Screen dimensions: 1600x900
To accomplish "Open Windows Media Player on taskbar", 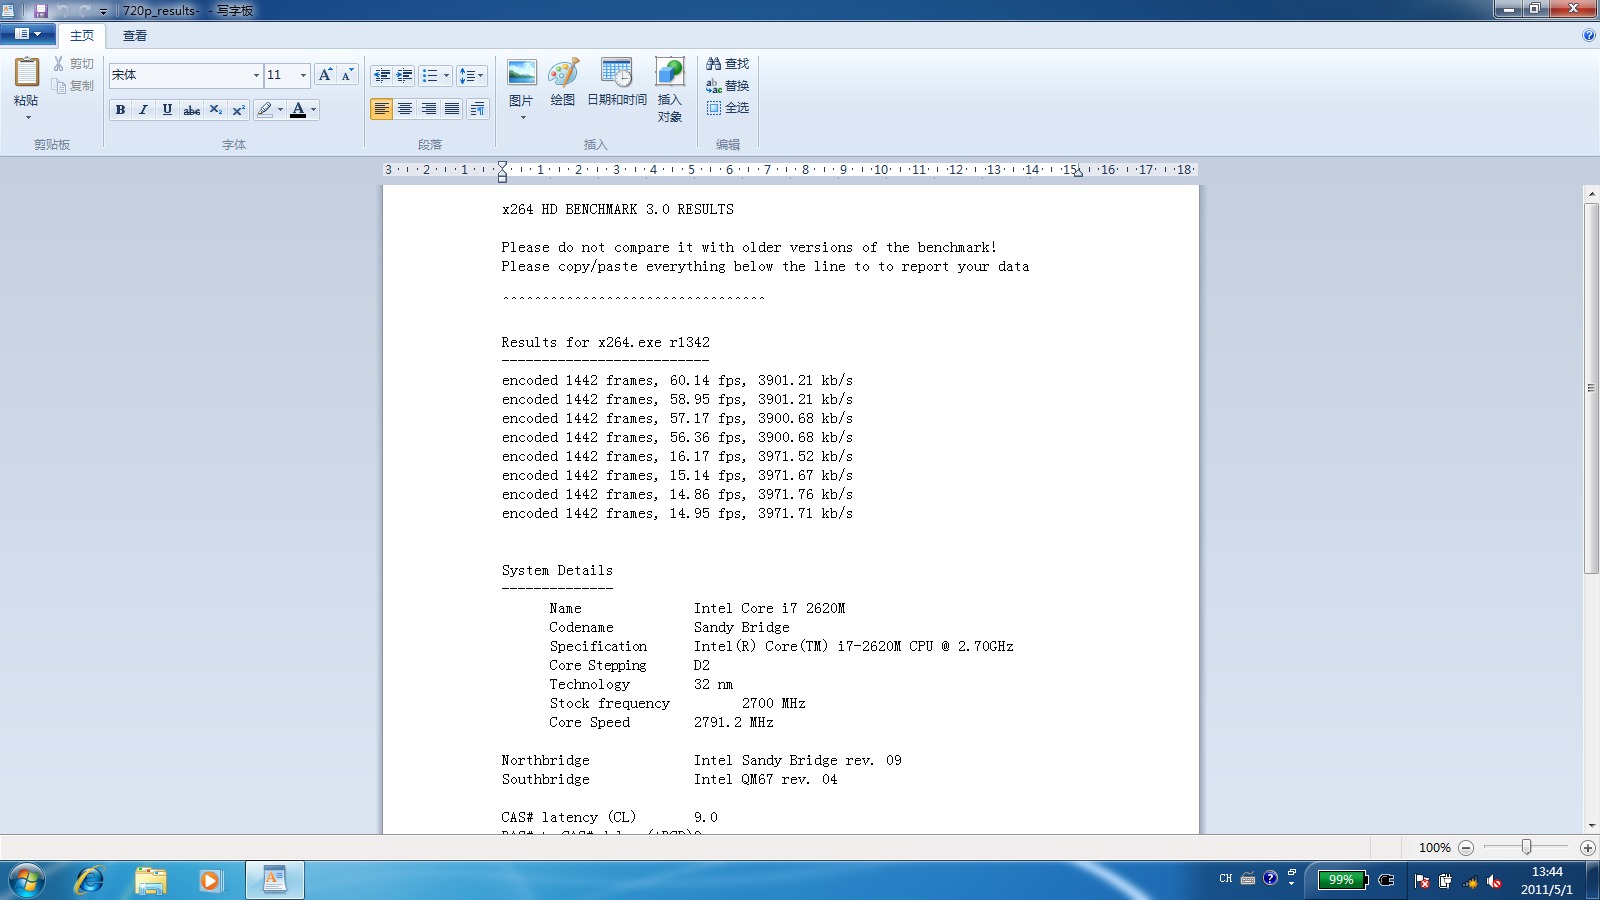I will point(210,881).
